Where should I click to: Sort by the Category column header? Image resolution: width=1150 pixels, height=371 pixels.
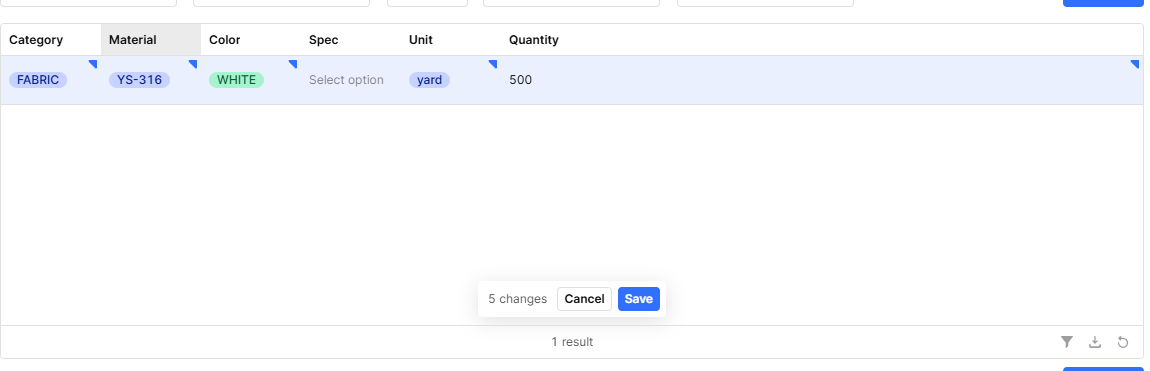[36, 40]
